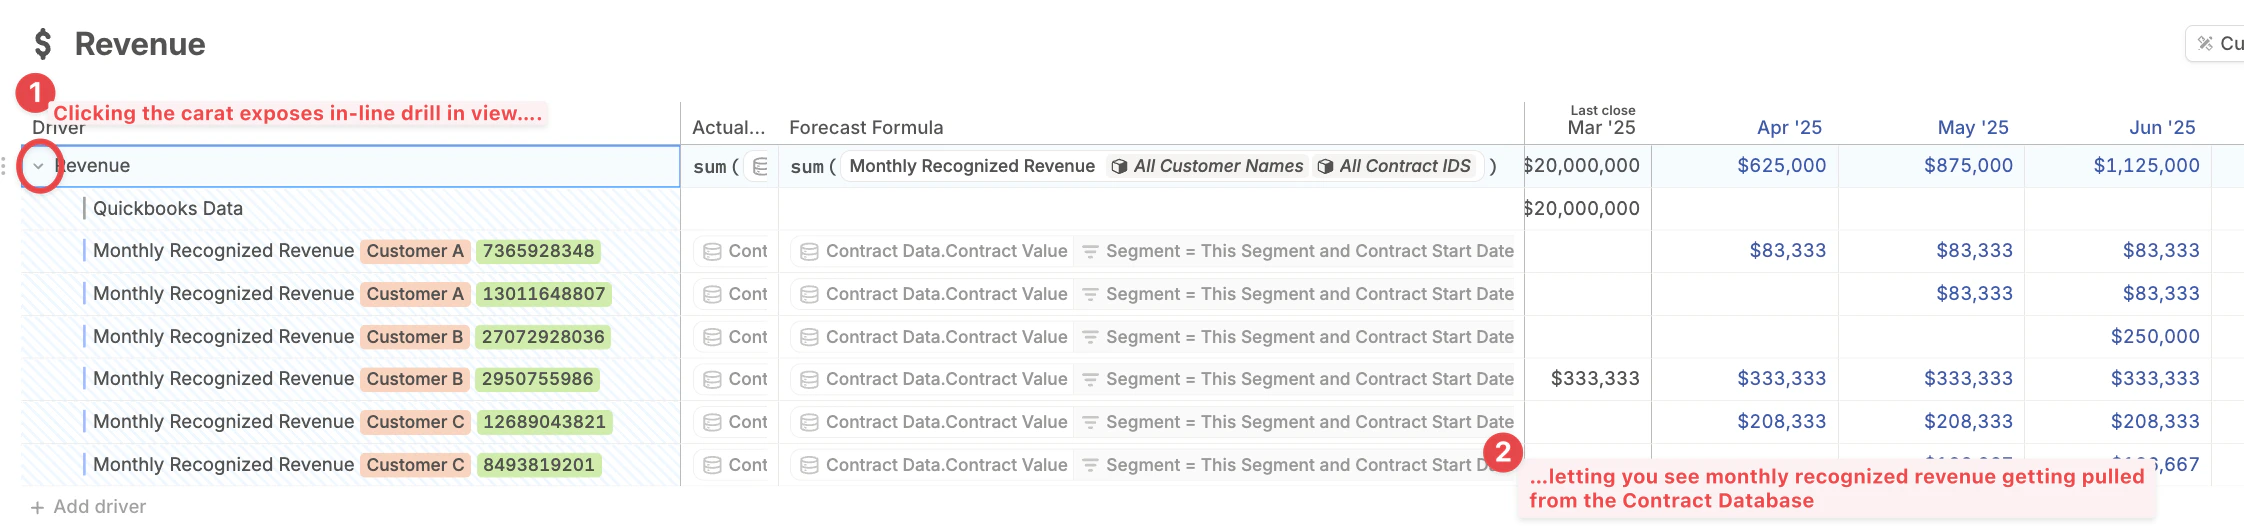Select the Forecast Formula column header
The width and height of the screenshot is (2244, 528).
(866, 127)
